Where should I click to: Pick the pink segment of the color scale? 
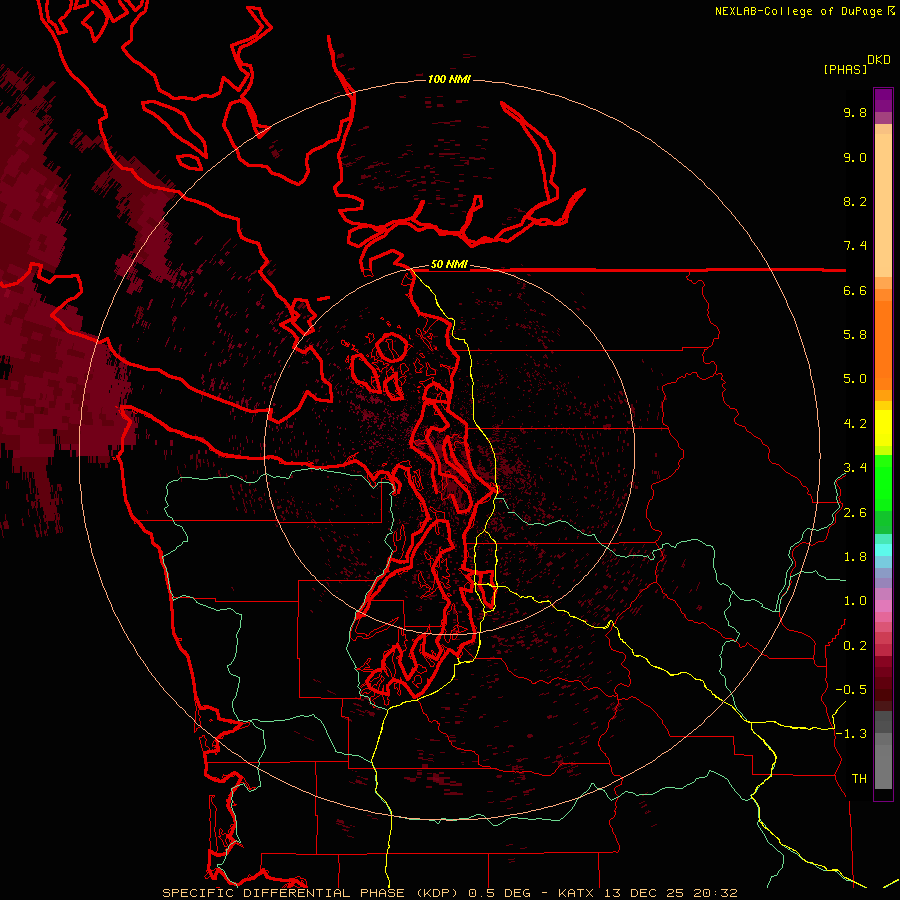point(883,606)
